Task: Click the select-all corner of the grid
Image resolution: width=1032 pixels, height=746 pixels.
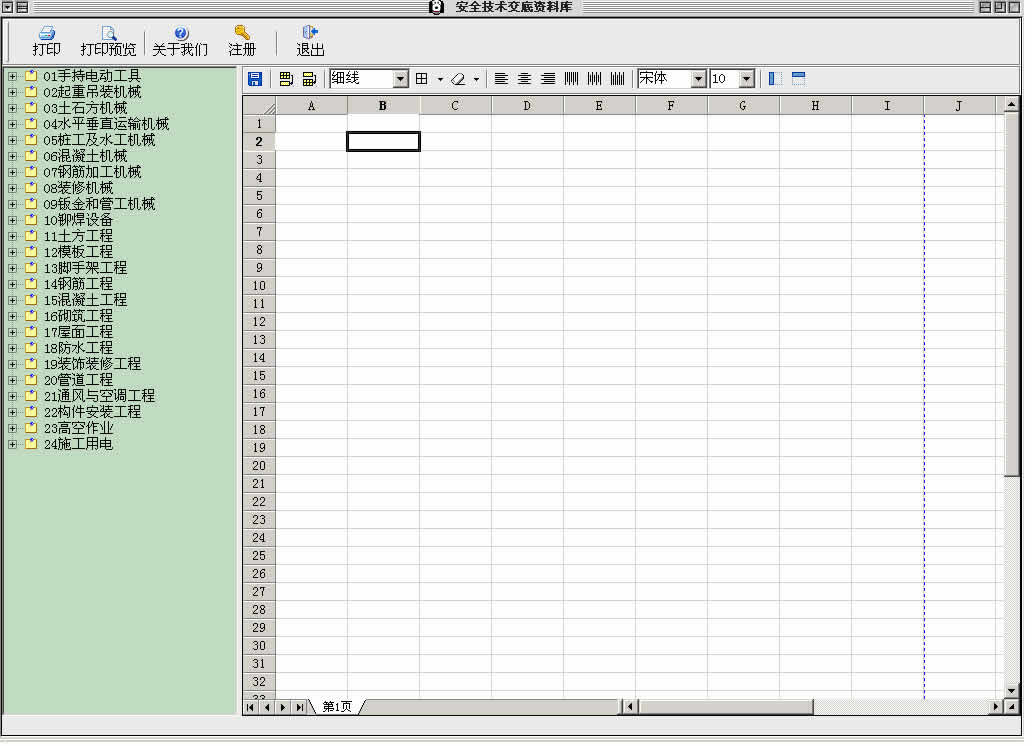Action: (x=259, y=106)
